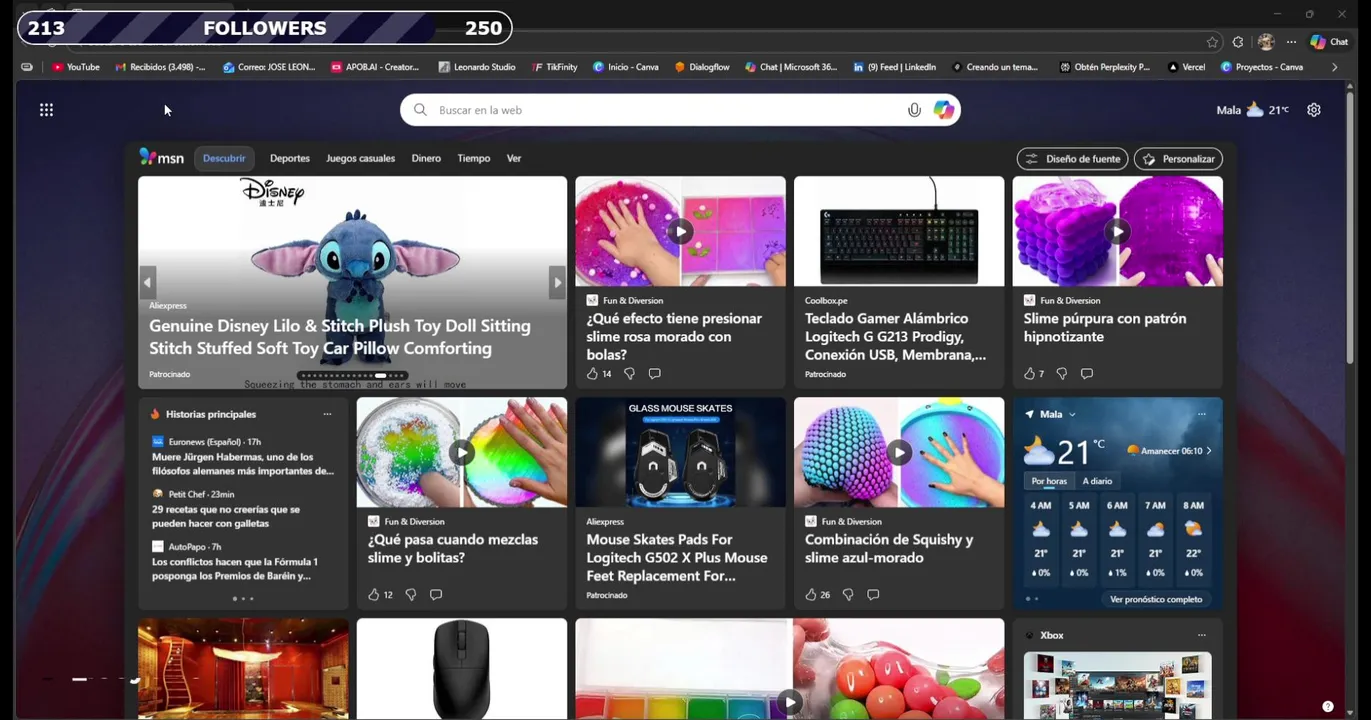Play the pink slime video thumbnail

point(680,232)
